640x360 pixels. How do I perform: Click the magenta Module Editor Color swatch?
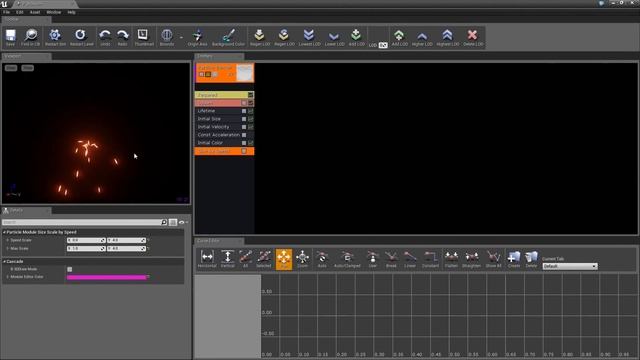[107, 277]
